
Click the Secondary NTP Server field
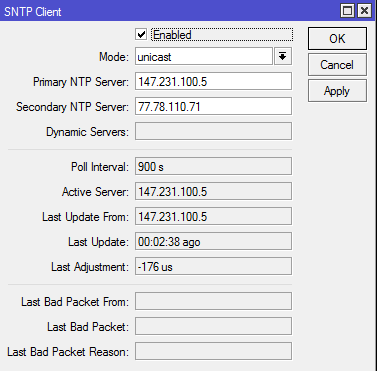click(213, 106)
